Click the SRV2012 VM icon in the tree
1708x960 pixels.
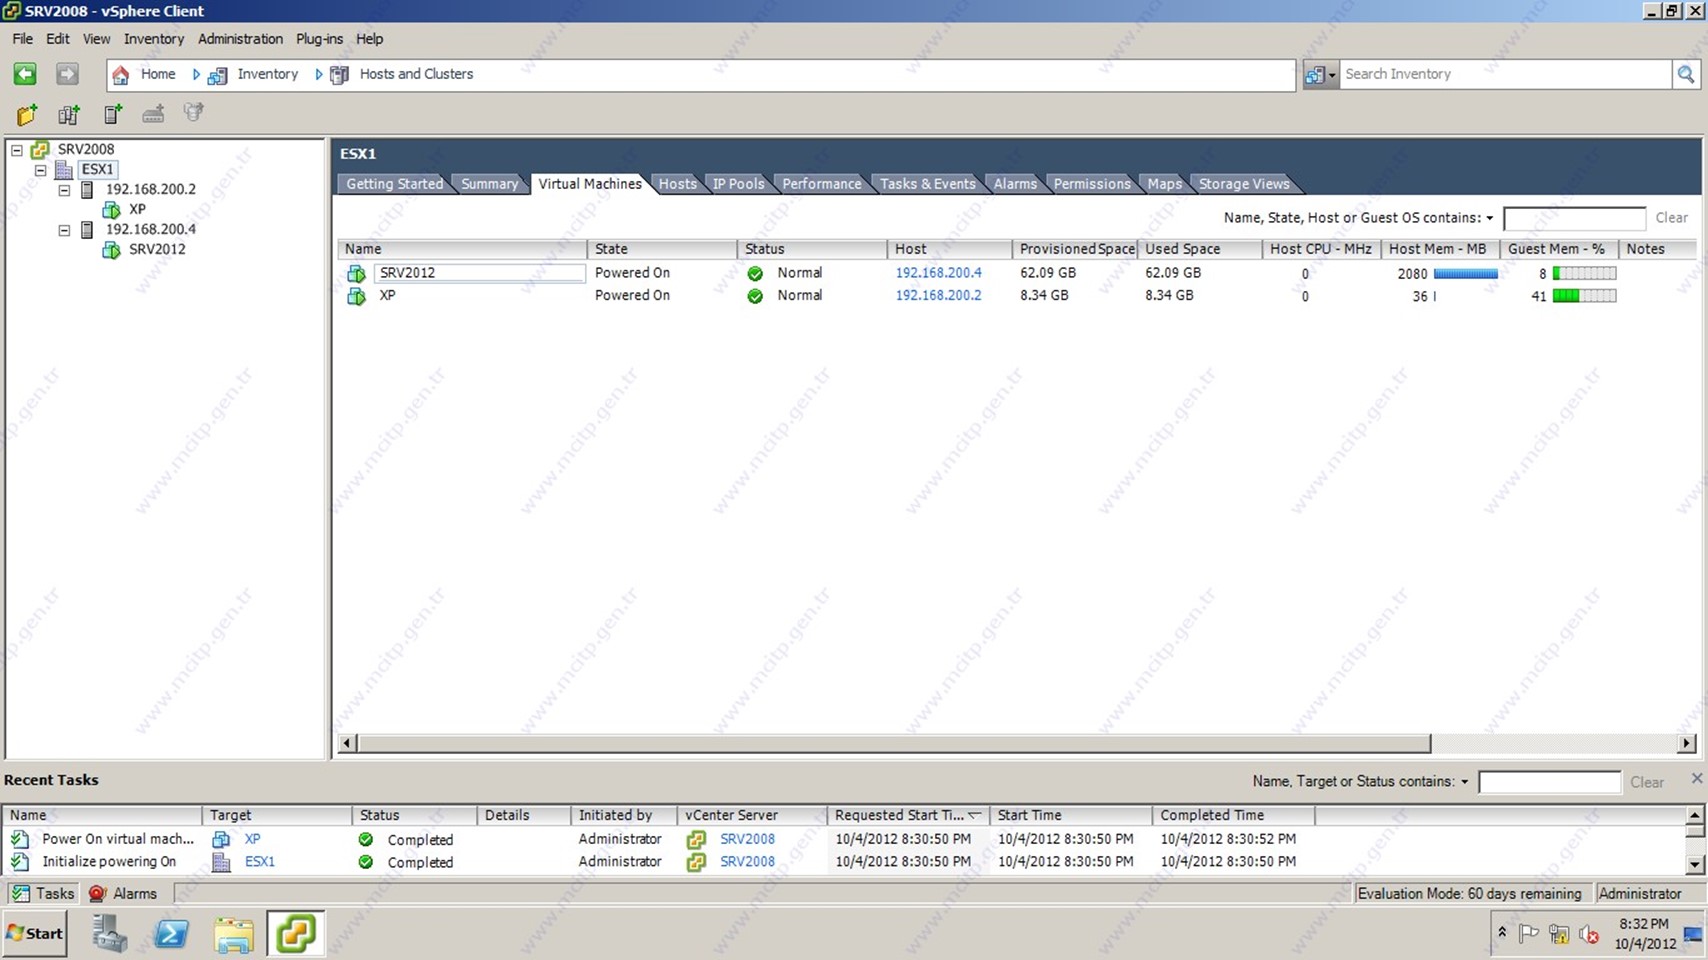[112, 250]
